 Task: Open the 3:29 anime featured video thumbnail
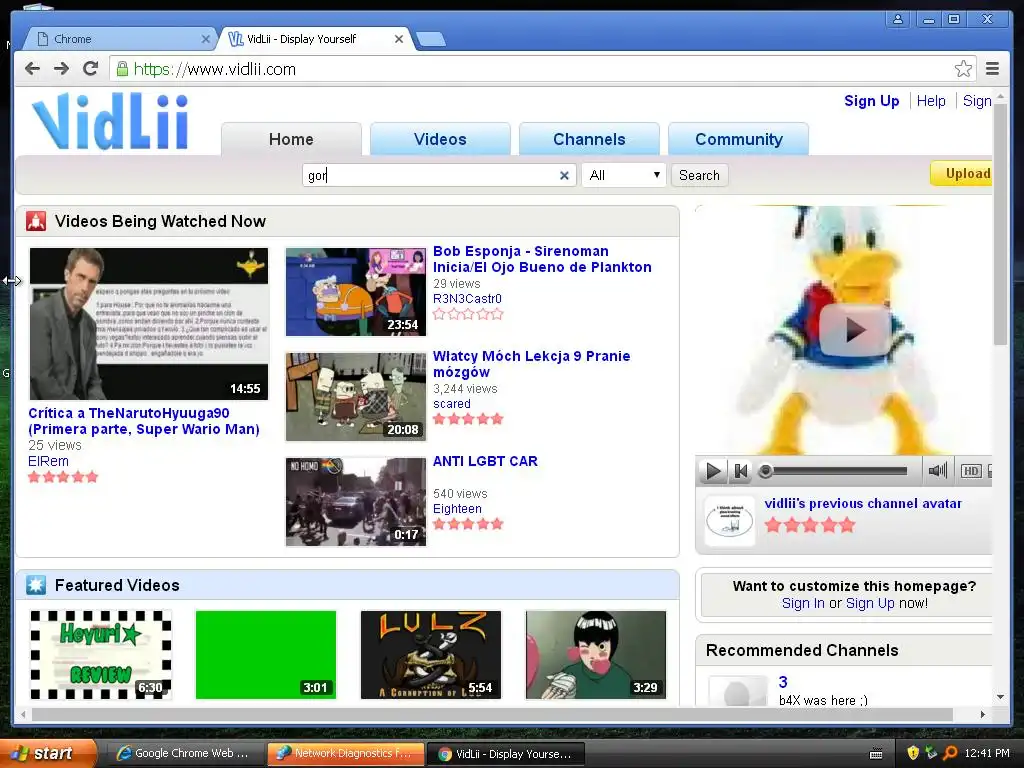point(596,655)
